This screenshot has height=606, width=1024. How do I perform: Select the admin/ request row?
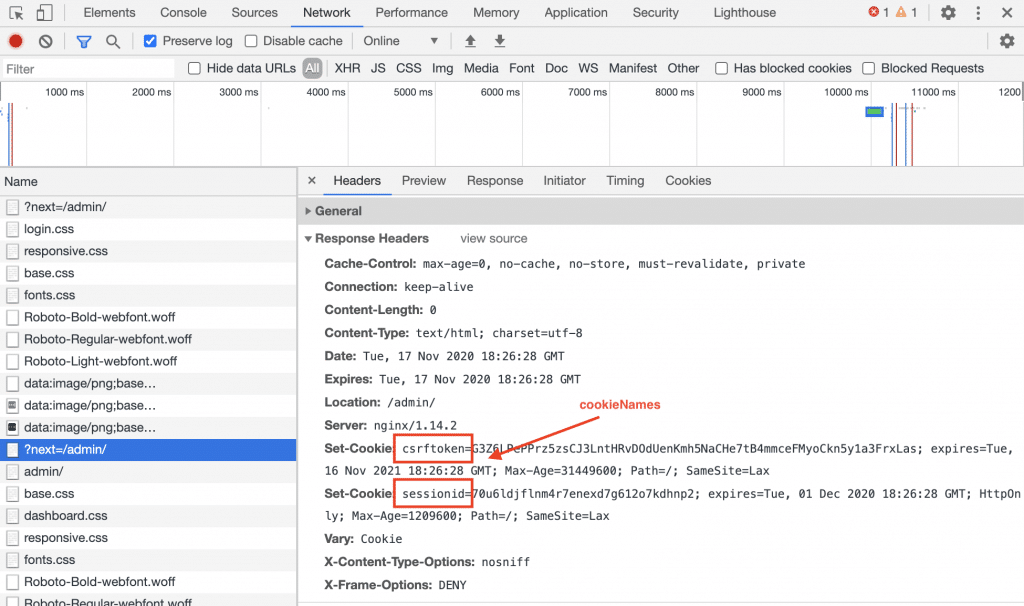tap(148, 471)
